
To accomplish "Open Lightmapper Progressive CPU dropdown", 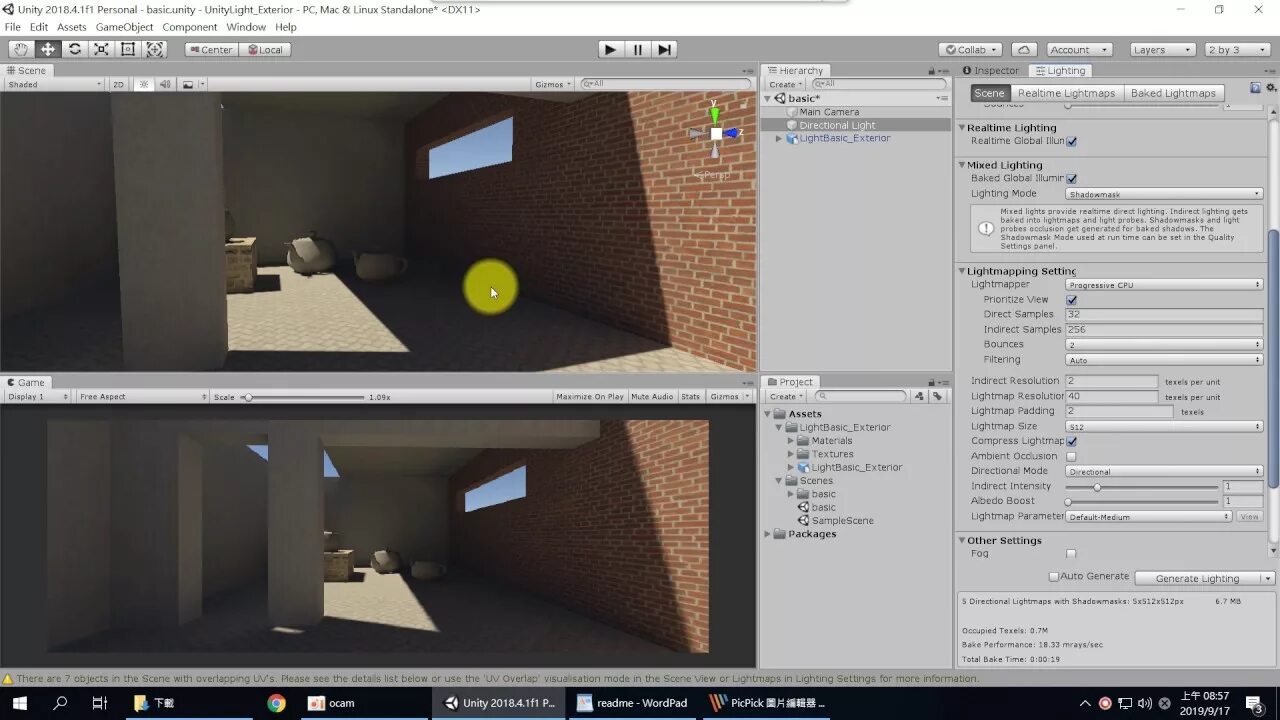I will click(1164, 285).
